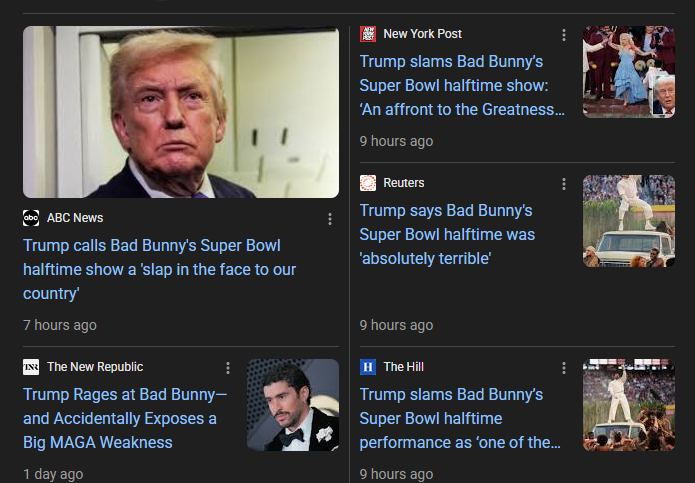Open Reuters 'absolutely terrible' headline
The image size is (695, 483).
coord(447,234)
